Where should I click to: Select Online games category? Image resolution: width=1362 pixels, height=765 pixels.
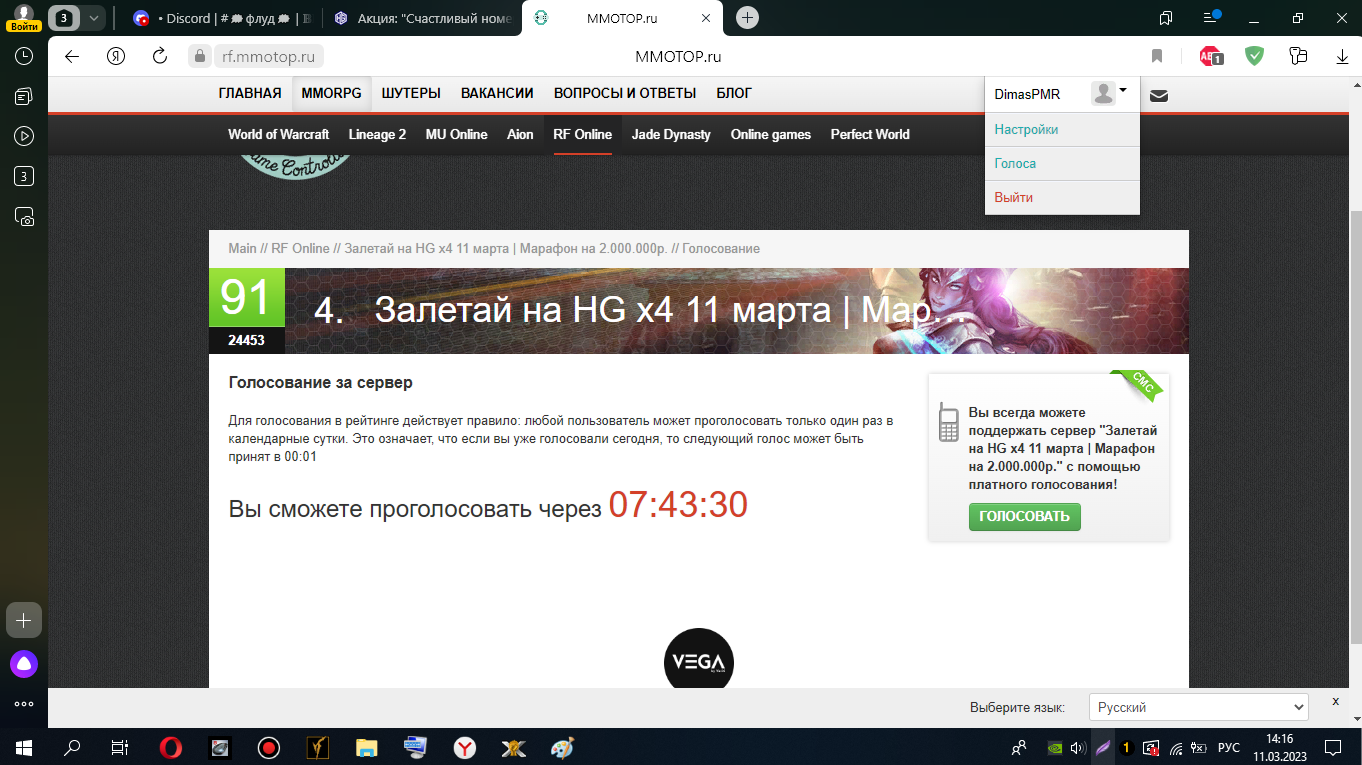click(x=771, y=134)
